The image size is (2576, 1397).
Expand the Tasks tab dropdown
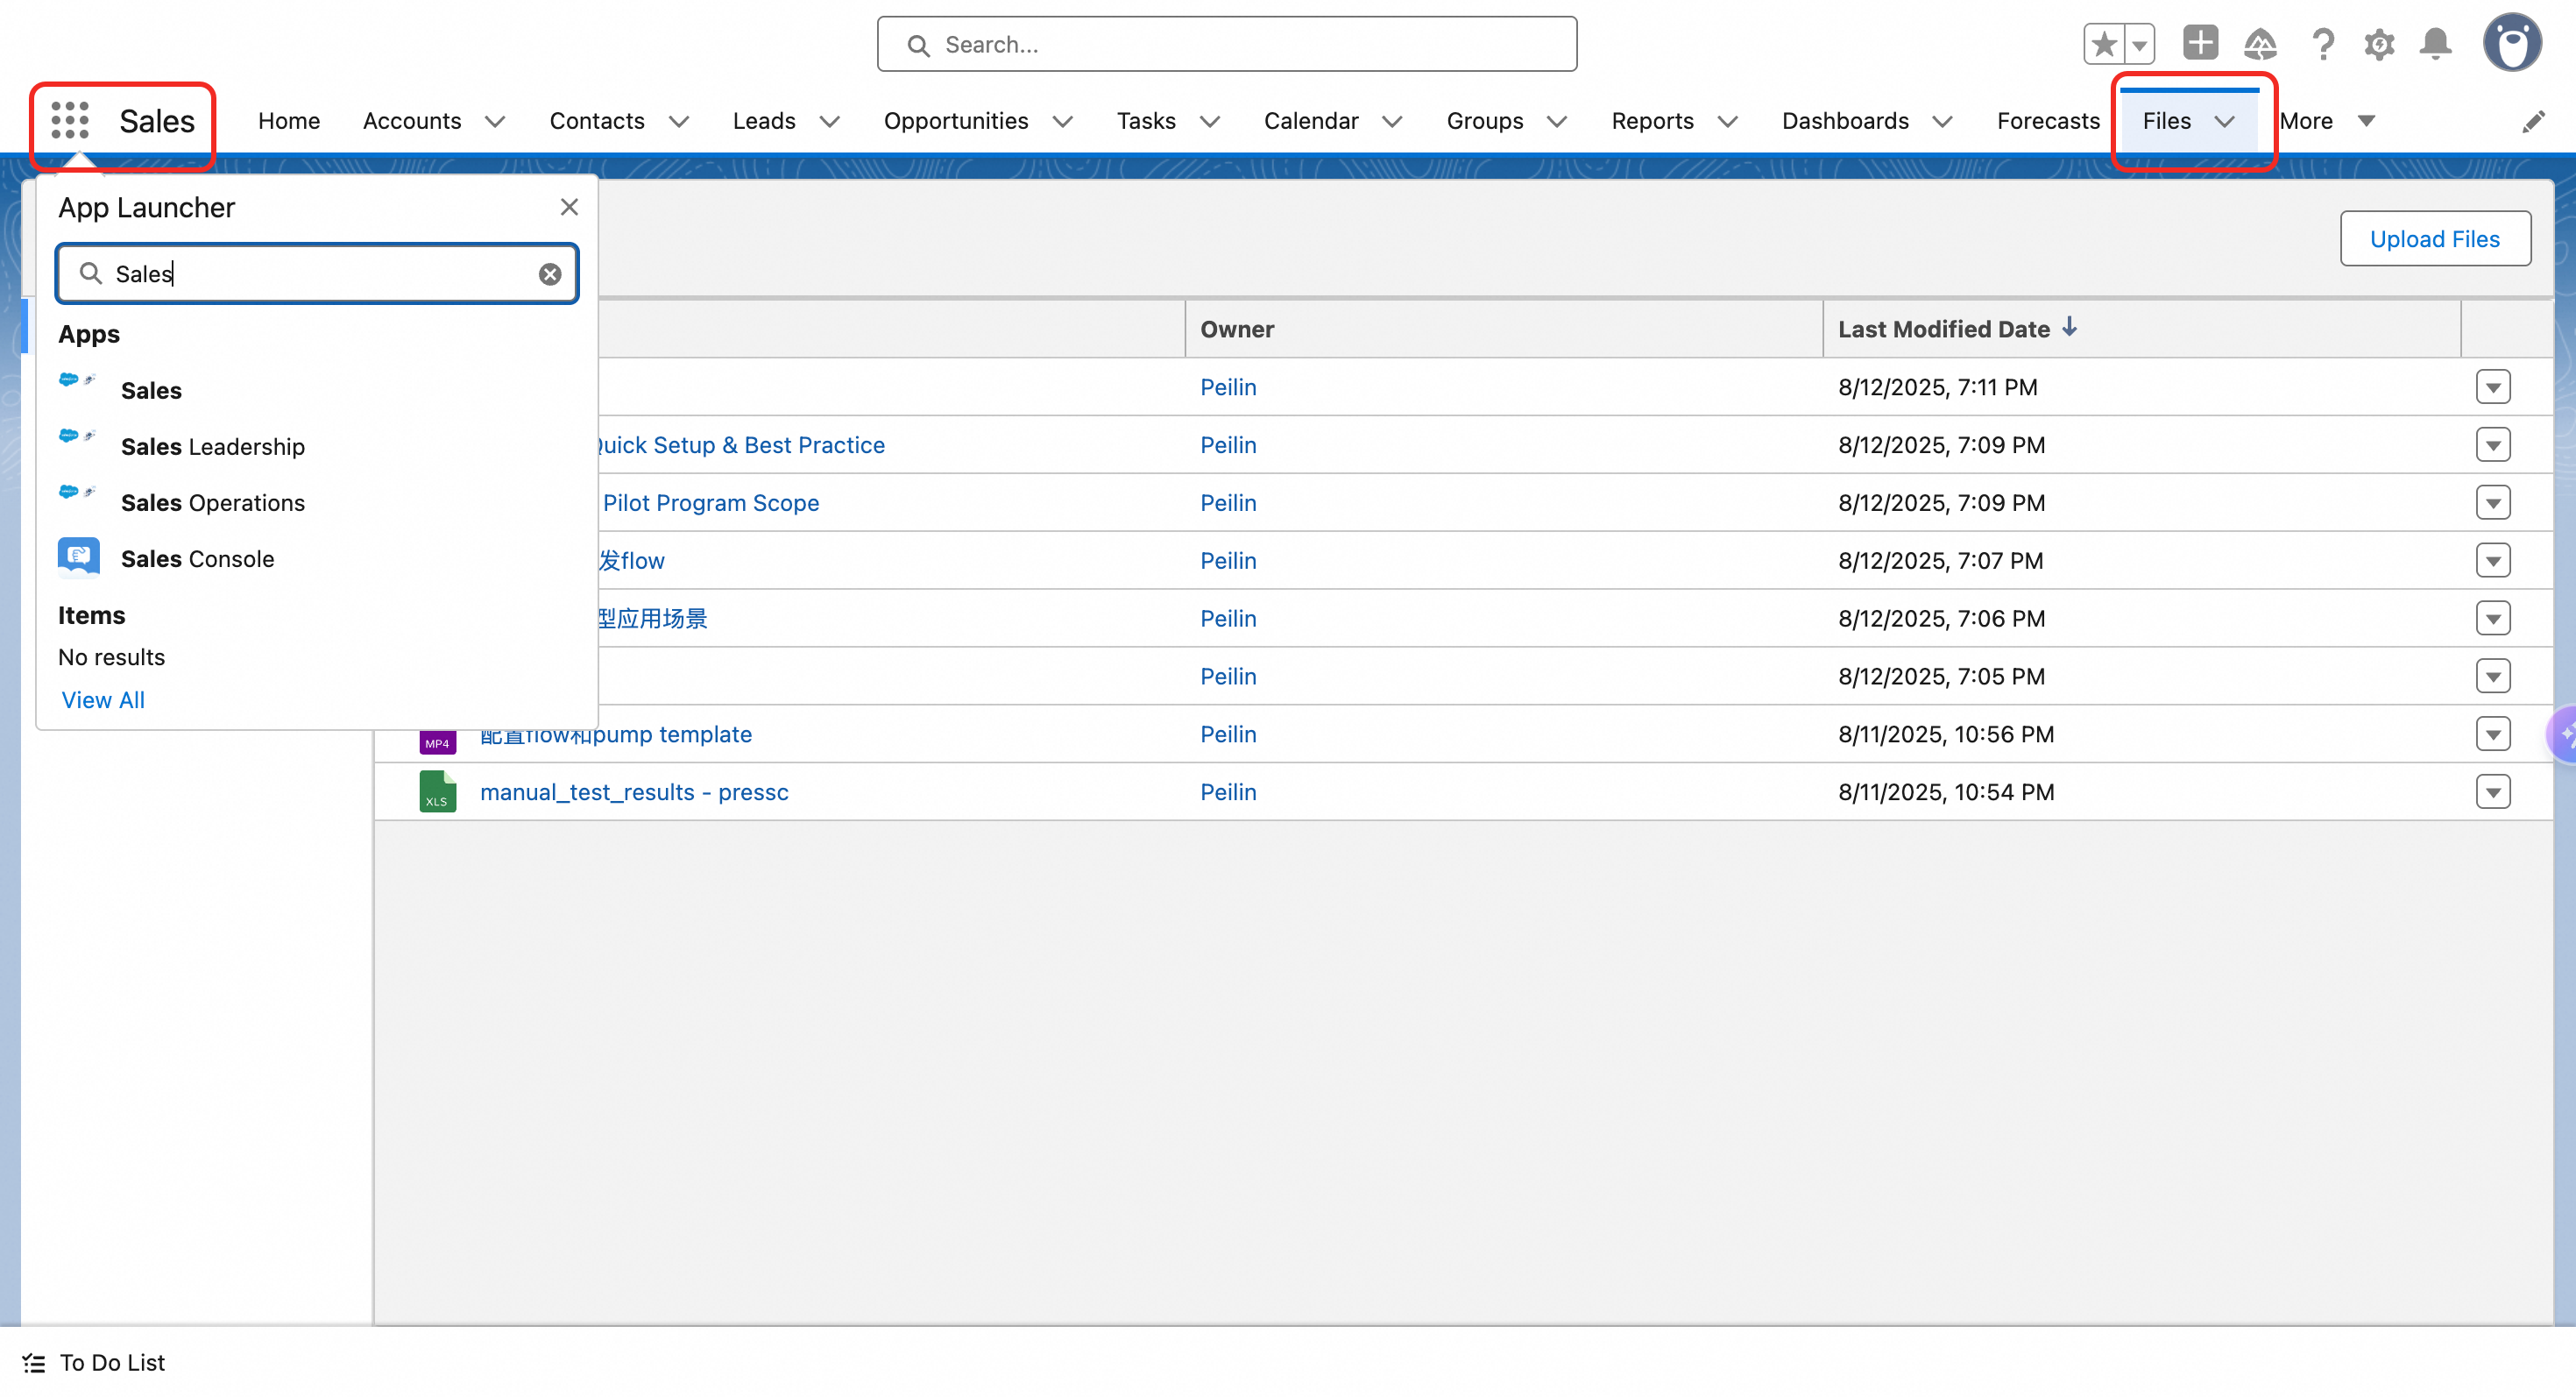[1210, 122]
